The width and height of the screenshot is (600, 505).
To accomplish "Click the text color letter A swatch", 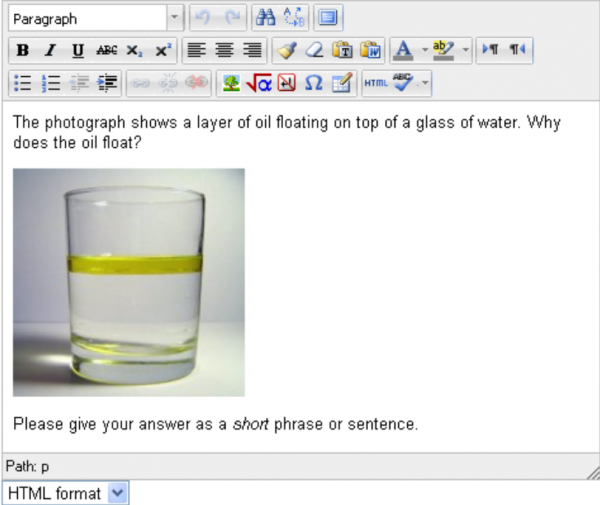I will coord(403,50).
